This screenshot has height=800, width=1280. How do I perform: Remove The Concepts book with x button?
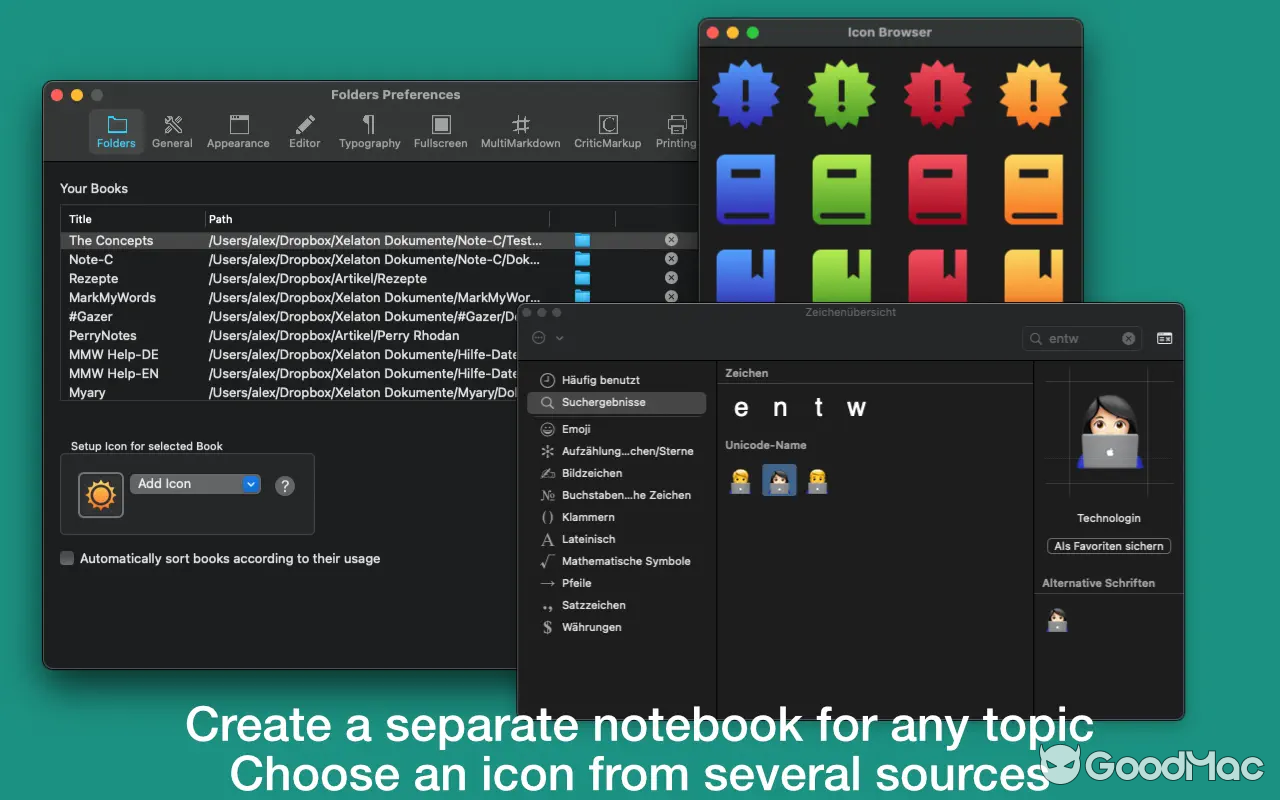tap(671, 240)
